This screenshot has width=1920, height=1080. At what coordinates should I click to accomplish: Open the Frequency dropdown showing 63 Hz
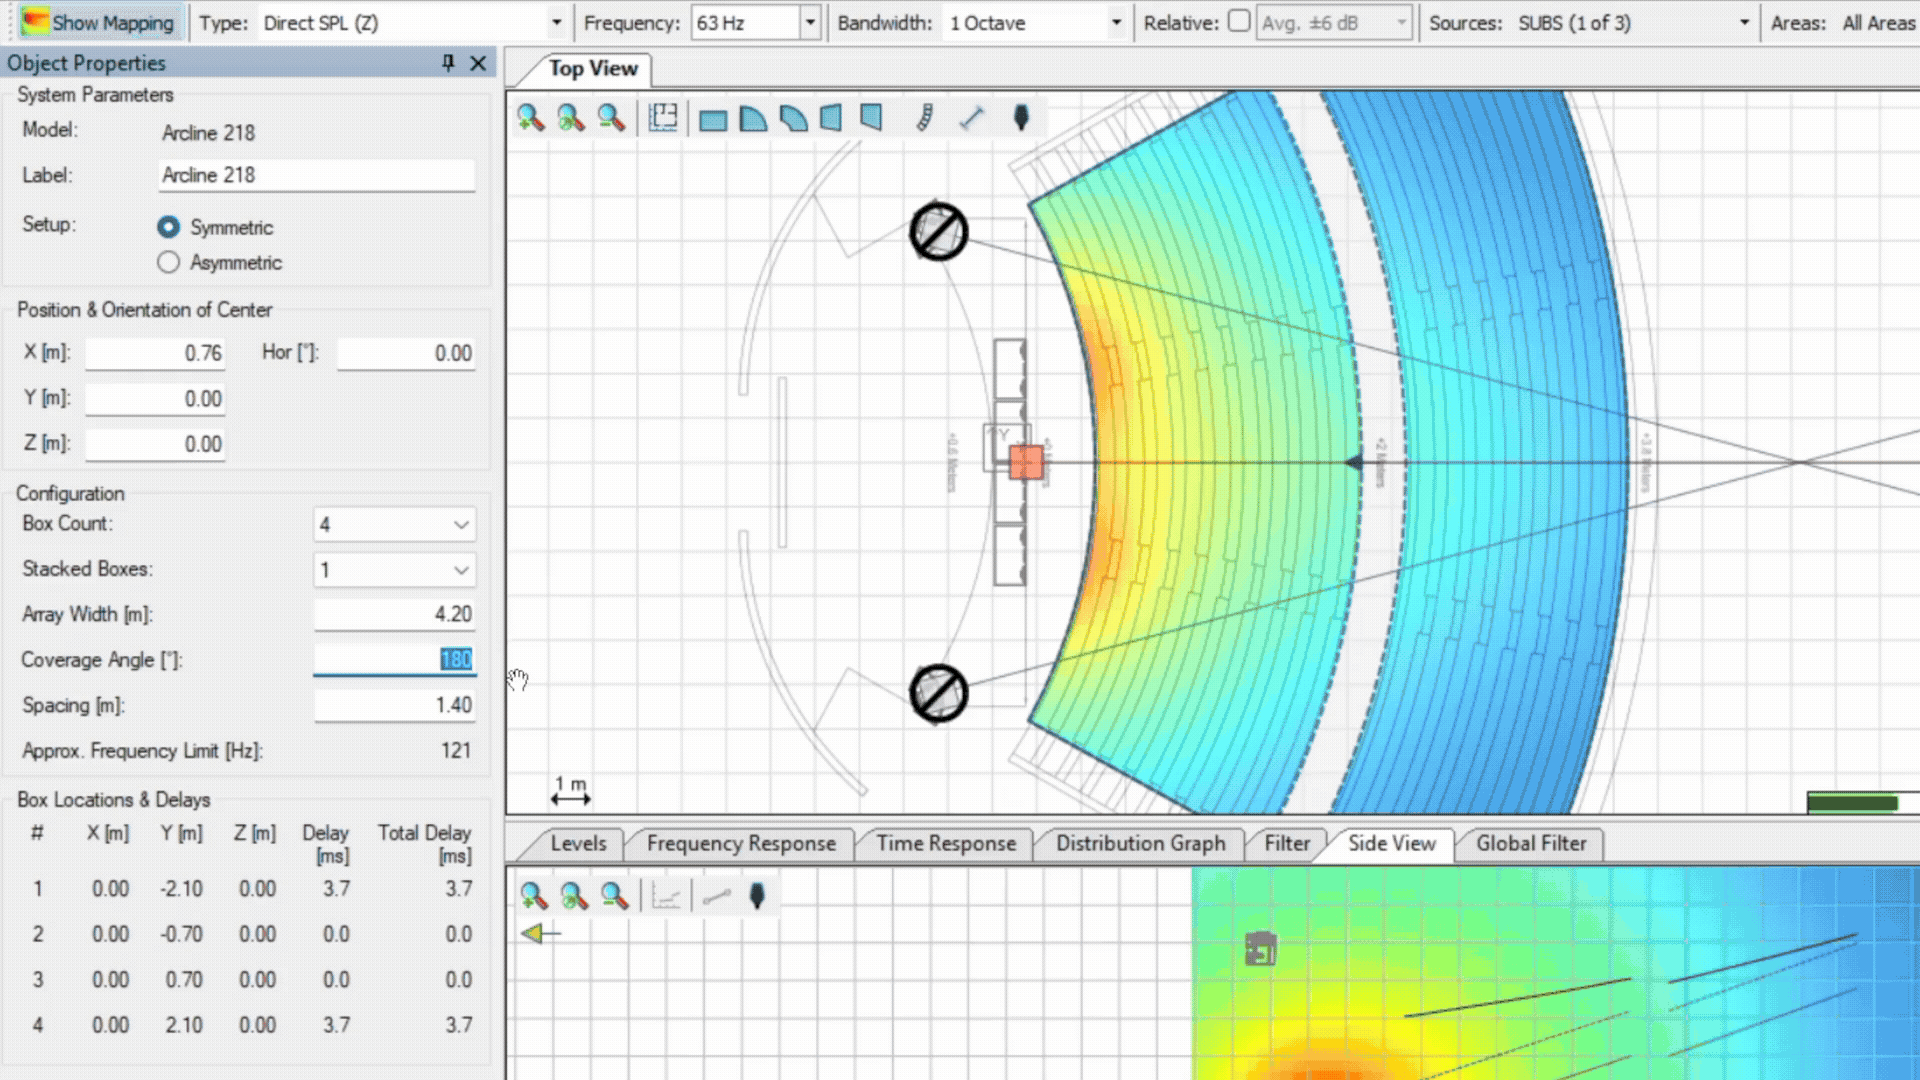(810, 23)
